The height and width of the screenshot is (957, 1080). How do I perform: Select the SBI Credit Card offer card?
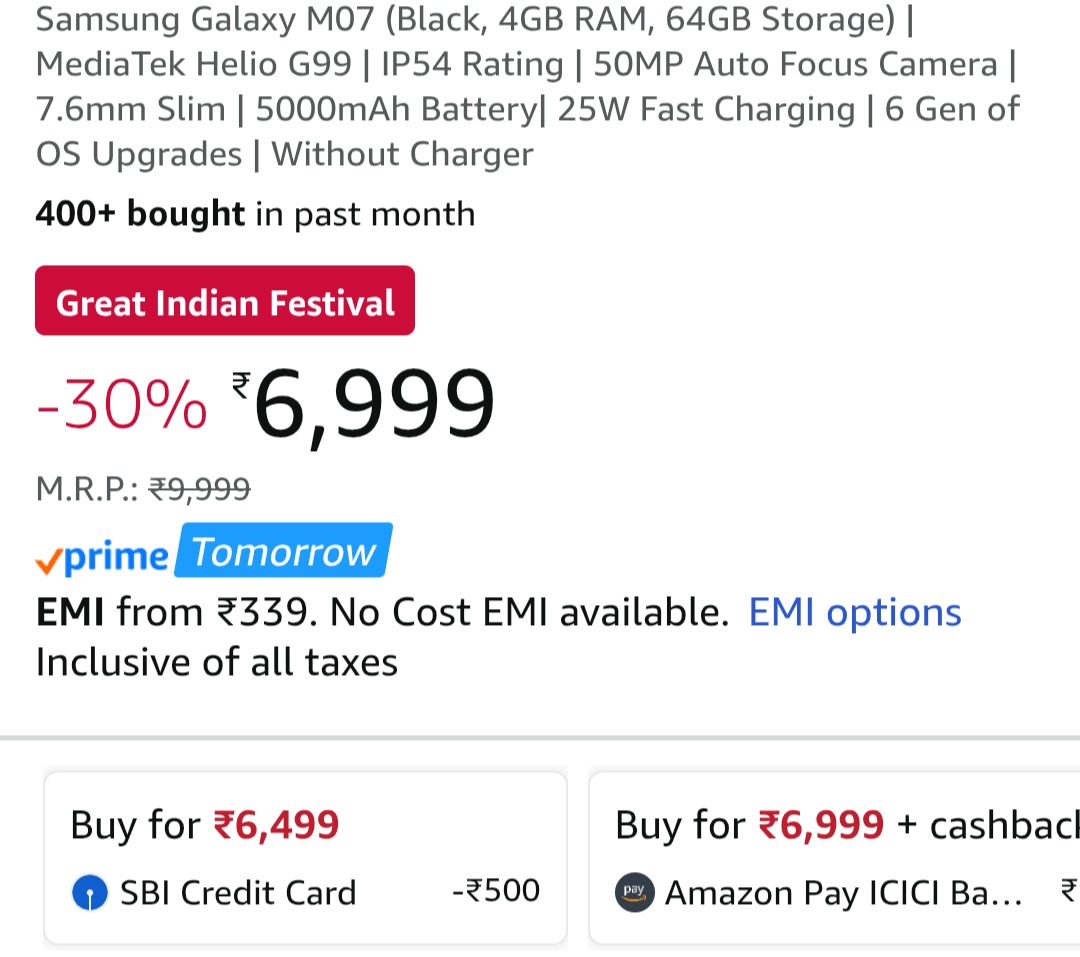click(x=305, y=857)
